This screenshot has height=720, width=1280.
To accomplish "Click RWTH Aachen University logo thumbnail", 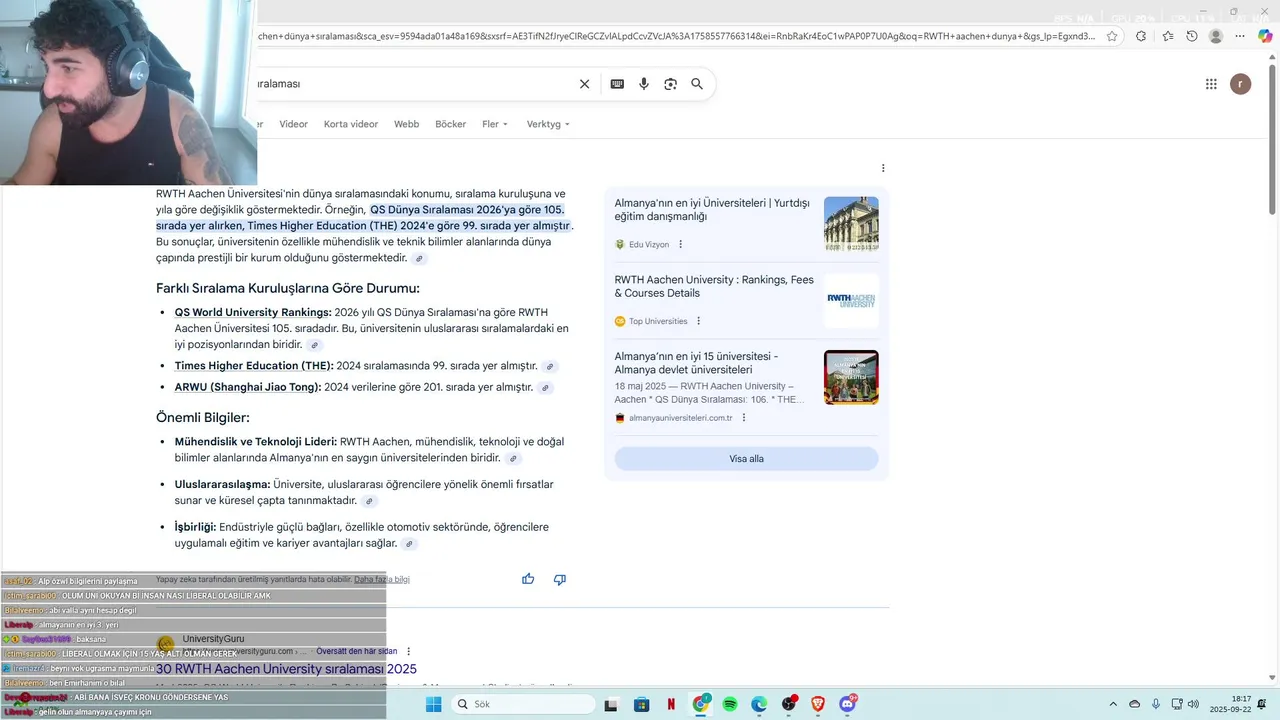I will point(851,300).
